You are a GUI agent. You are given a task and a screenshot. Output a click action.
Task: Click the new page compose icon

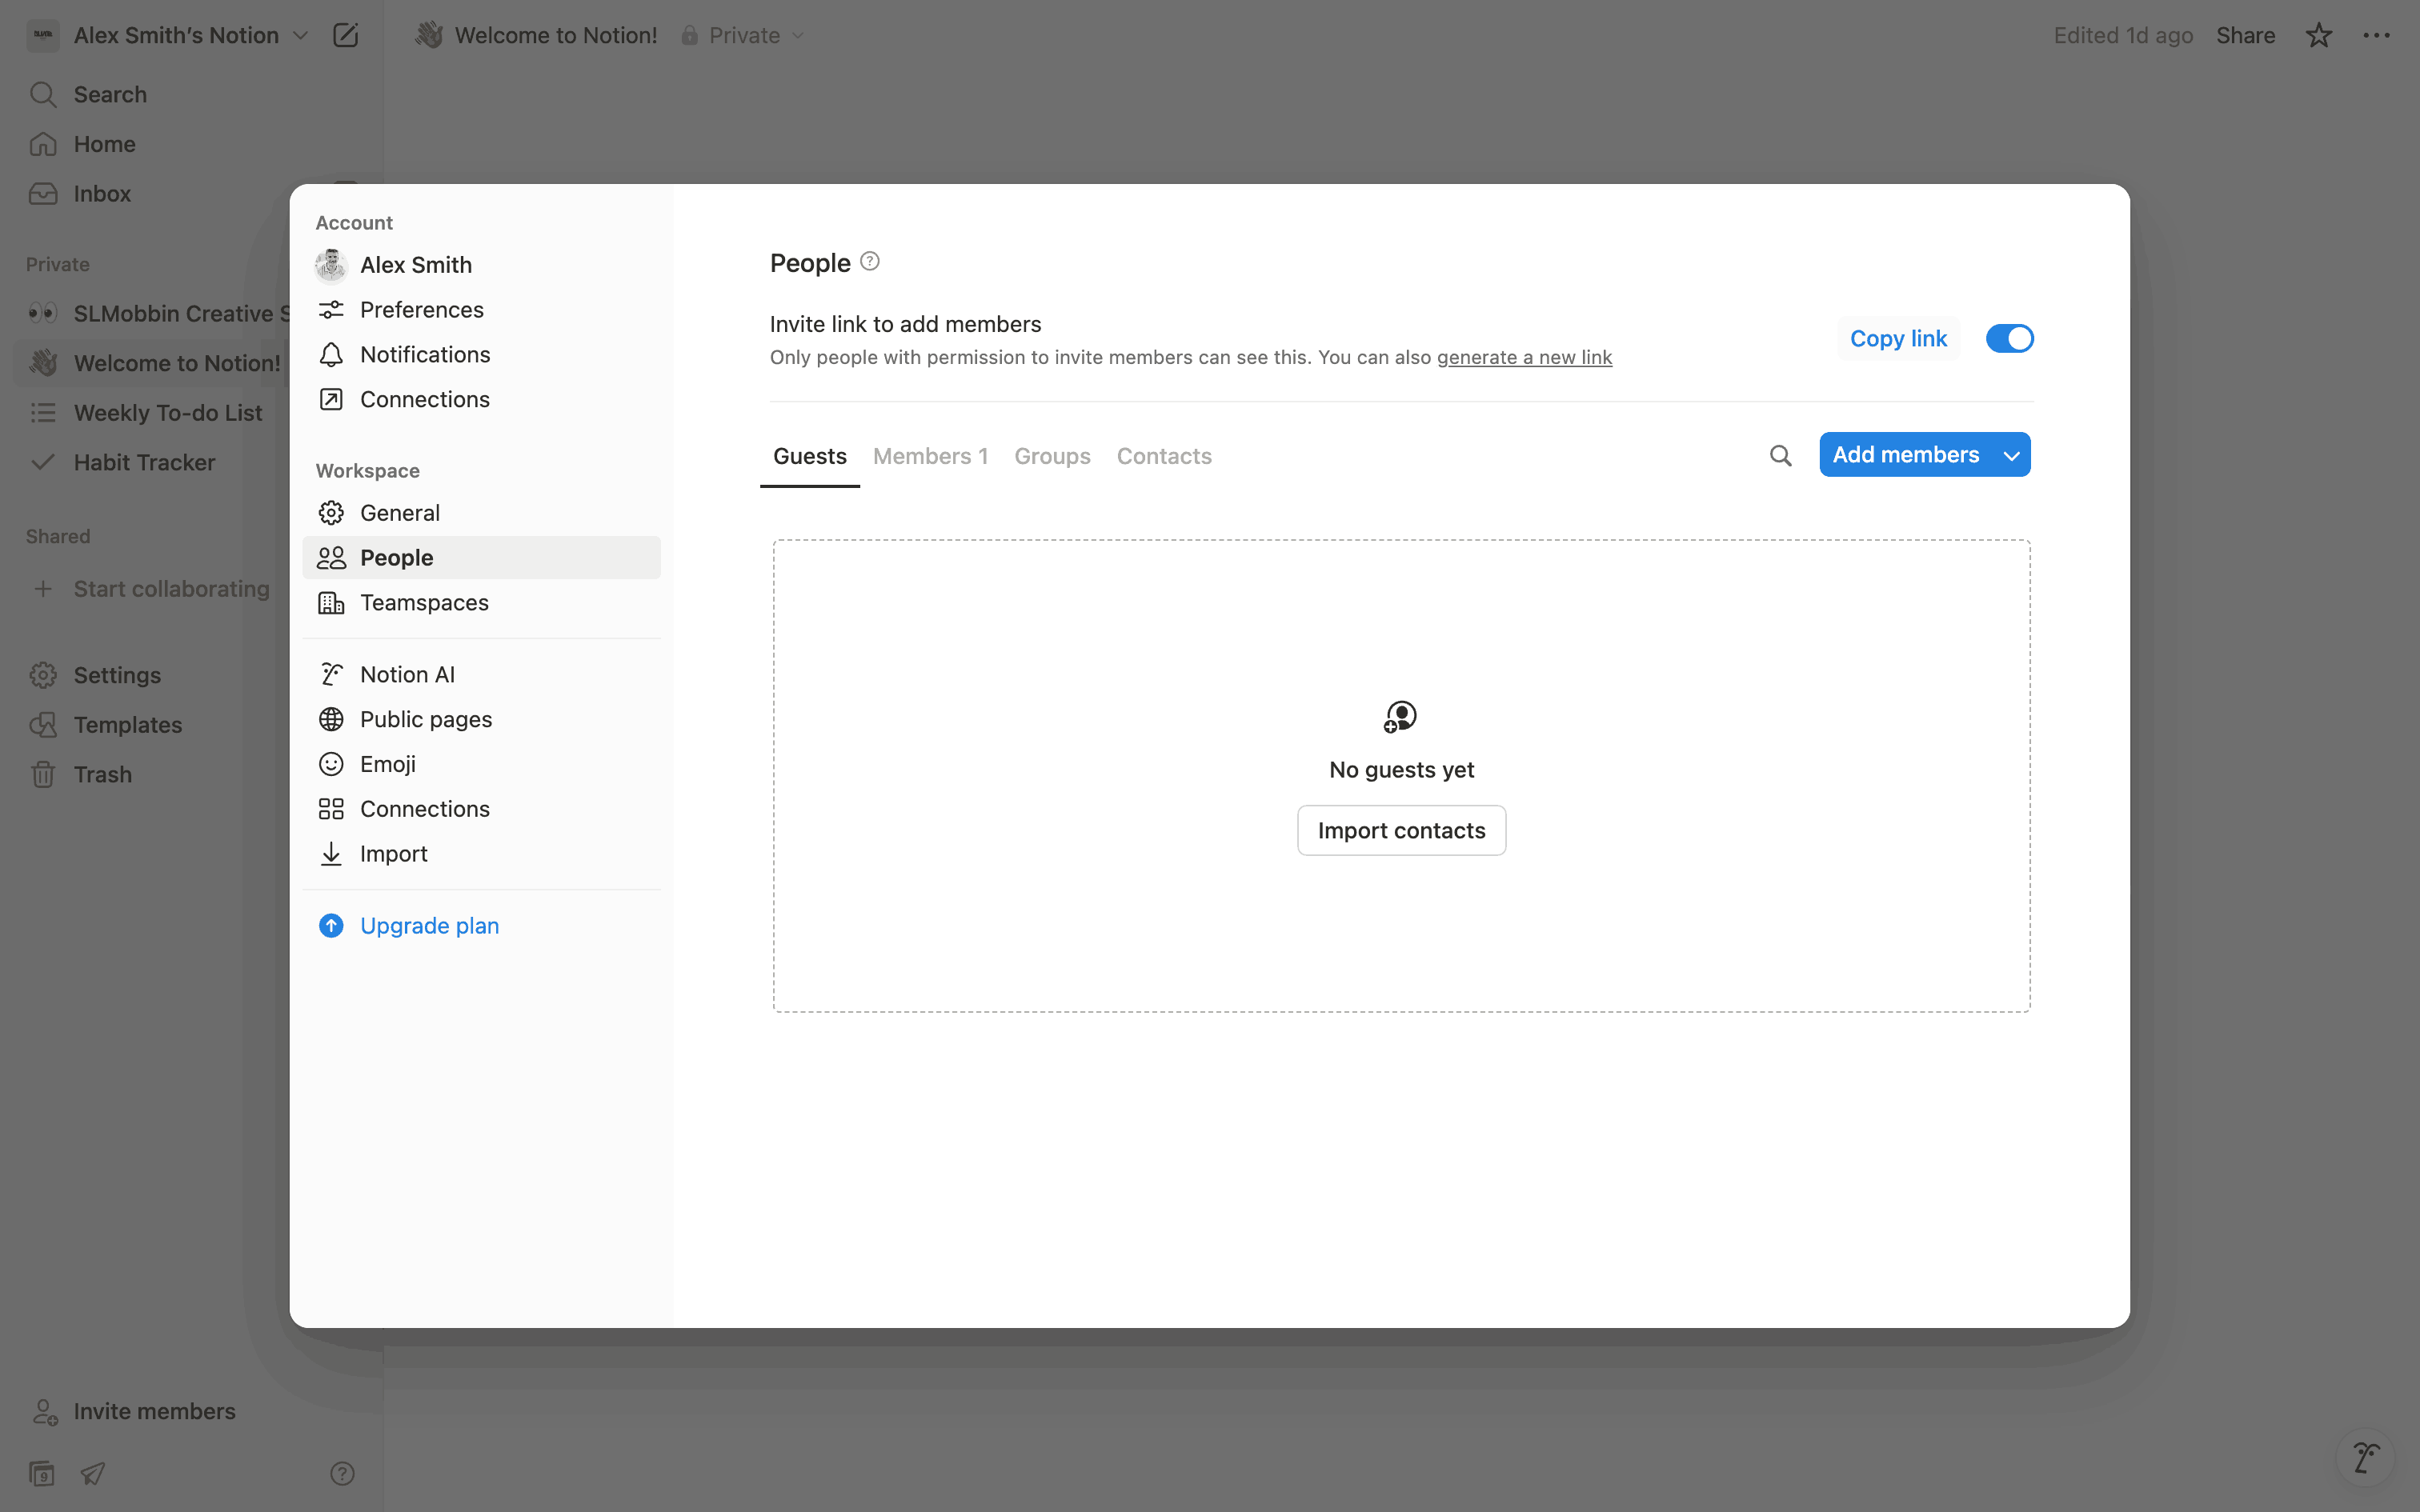tap(345, 36)
